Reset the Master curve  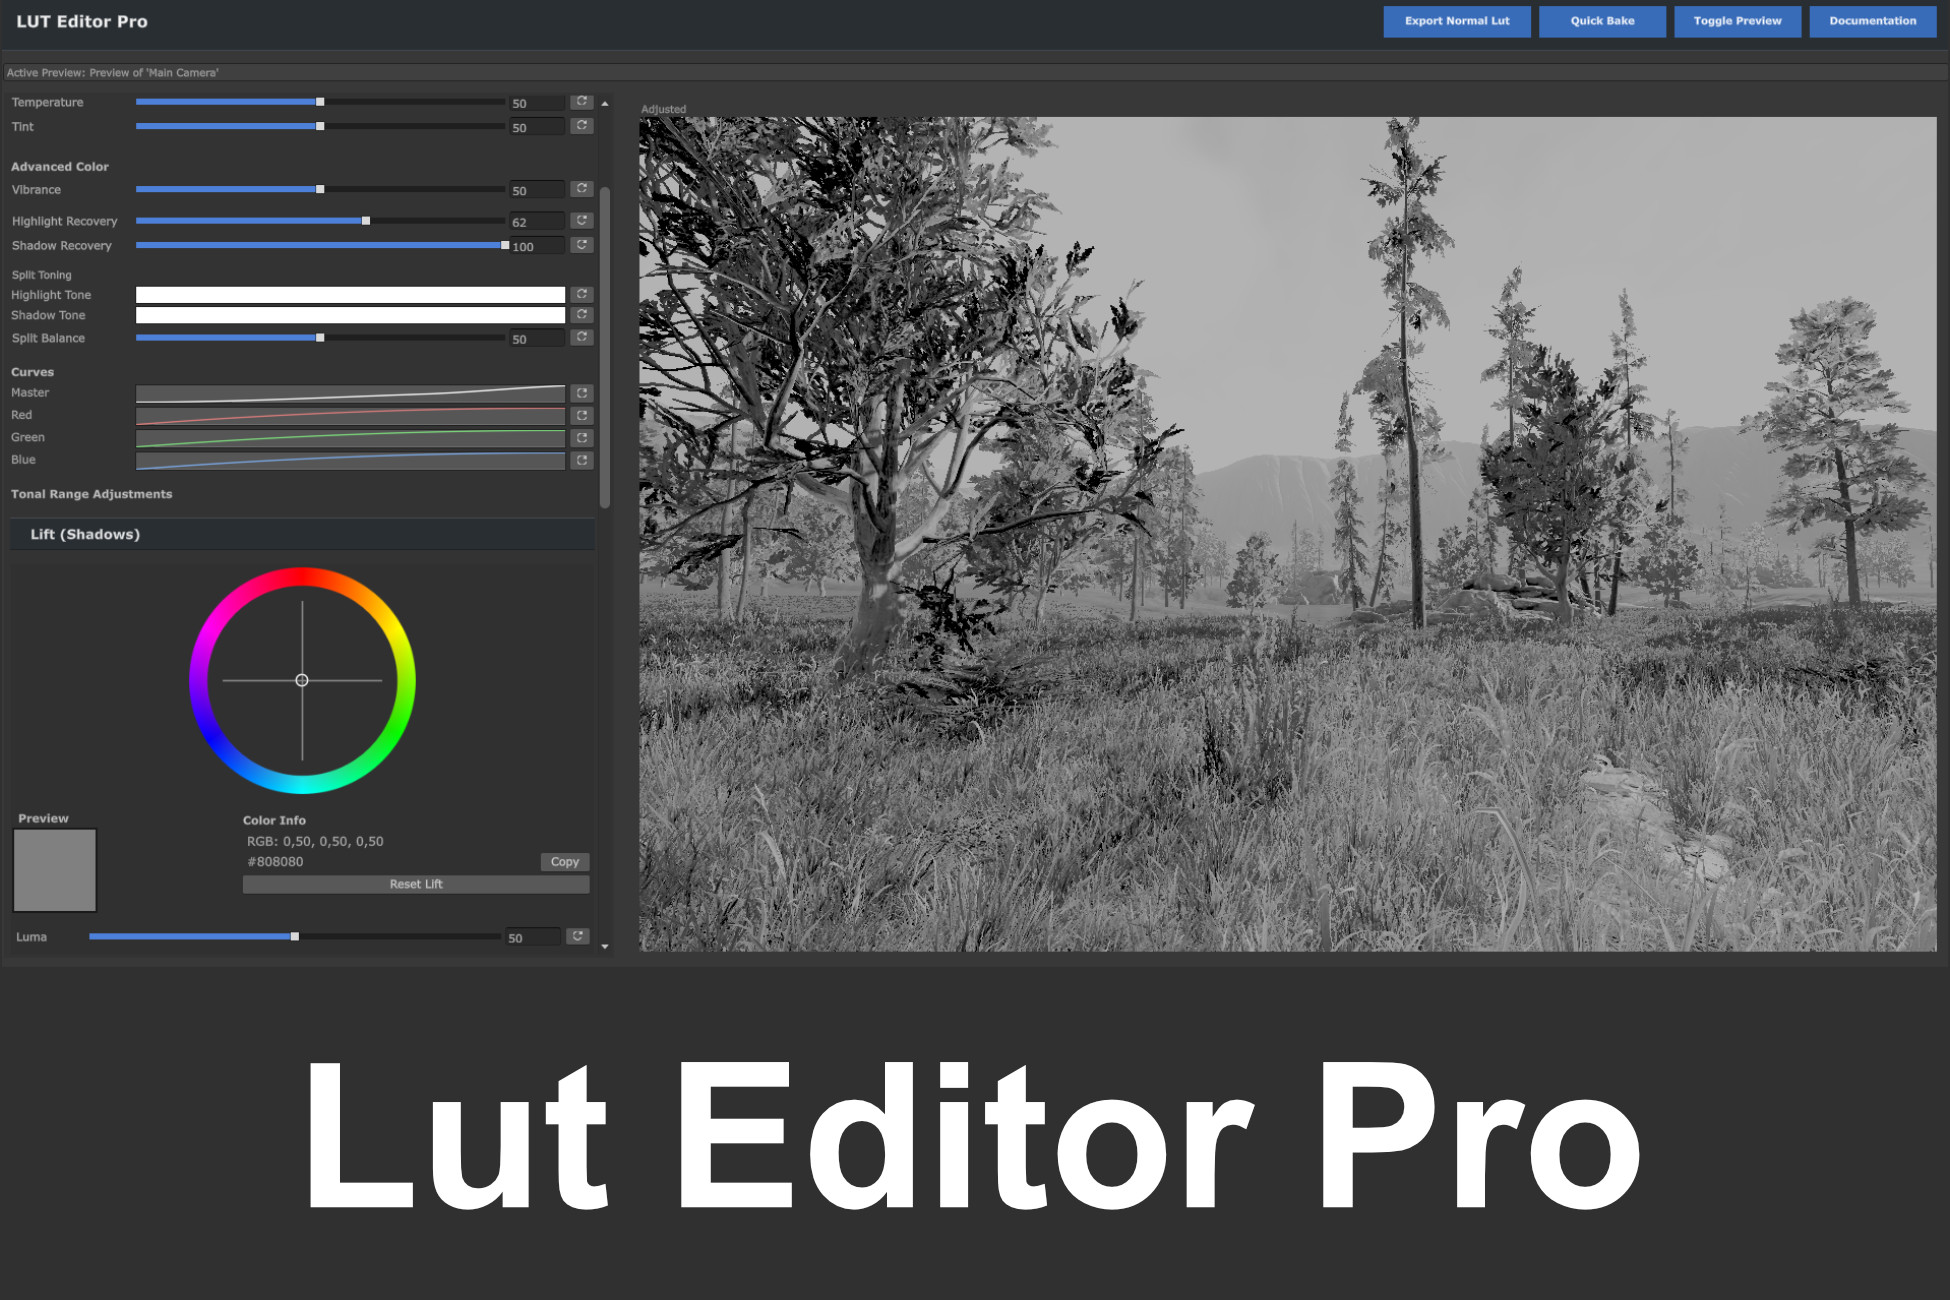point(581,392)
